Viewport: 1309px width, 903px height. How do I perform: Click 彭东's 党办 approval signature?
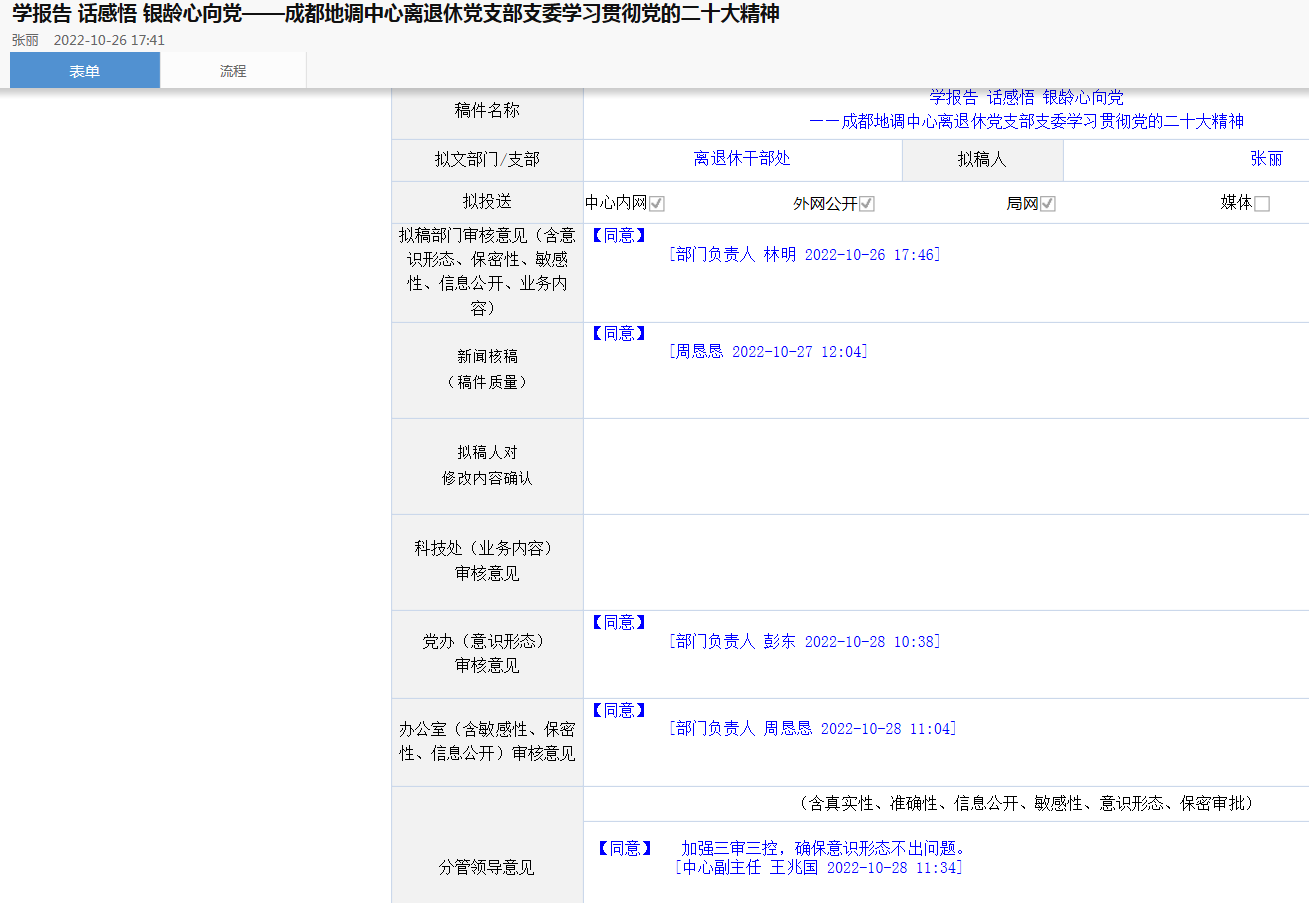pyautogui.click(x=805, y=642)
